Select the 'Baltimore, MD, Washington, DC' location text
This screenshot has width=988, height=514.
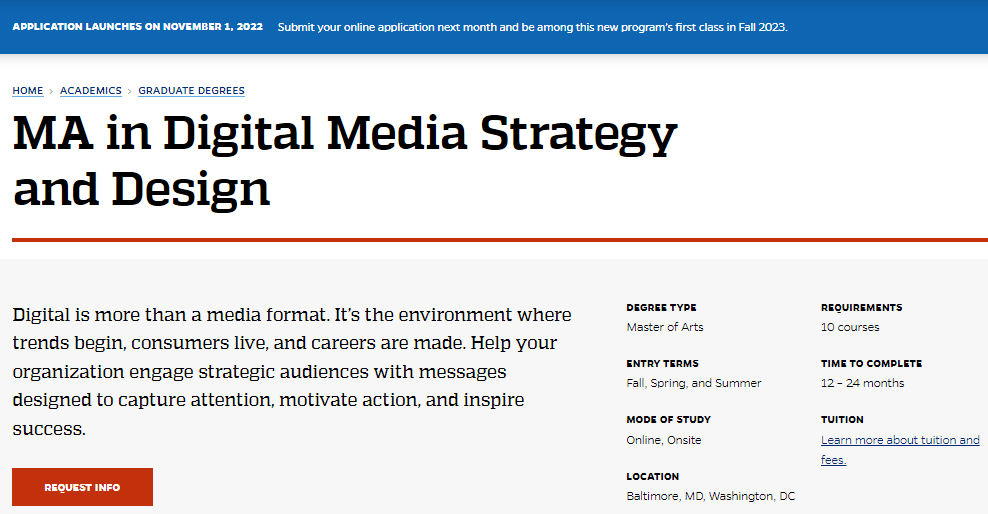coord(710,496)
